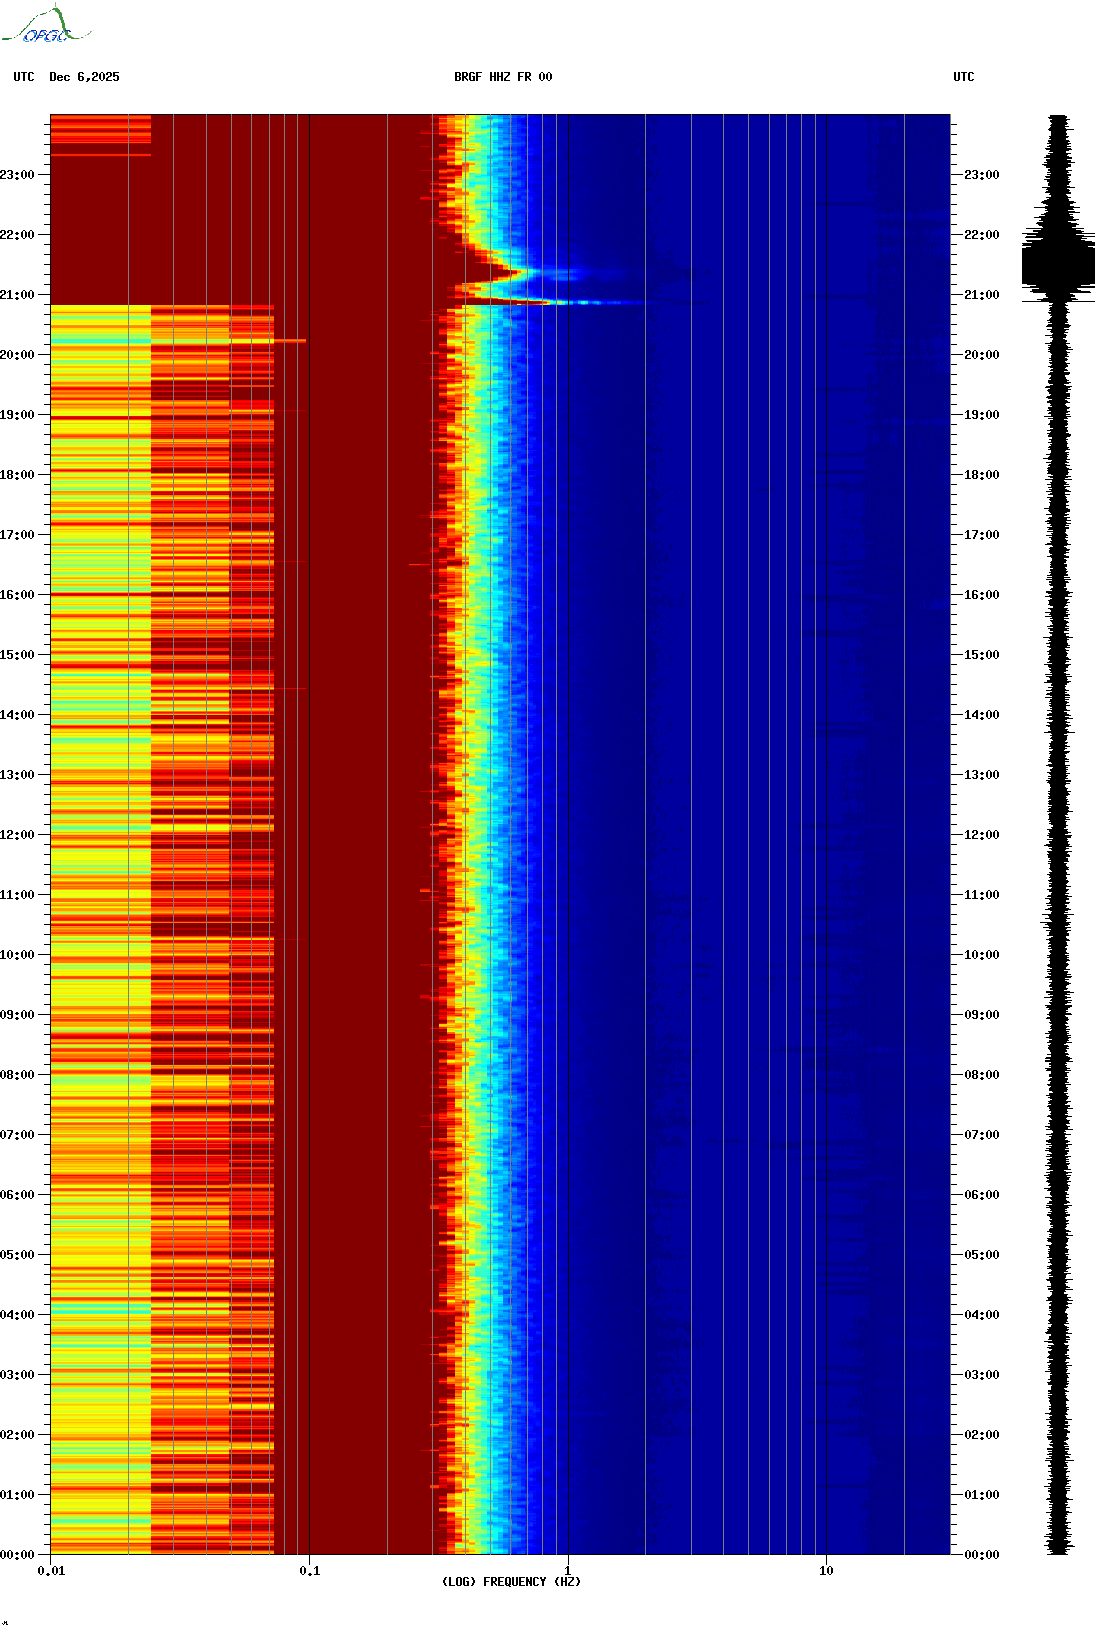
Task: Click the OFGC logo at top left
Action: (x=46, y=25)
